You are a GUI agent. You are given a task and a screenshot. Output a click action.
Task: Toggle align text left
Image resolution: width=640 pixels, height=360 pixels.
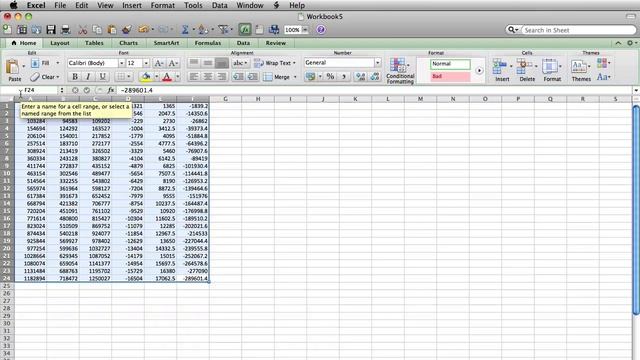(194, 76)
